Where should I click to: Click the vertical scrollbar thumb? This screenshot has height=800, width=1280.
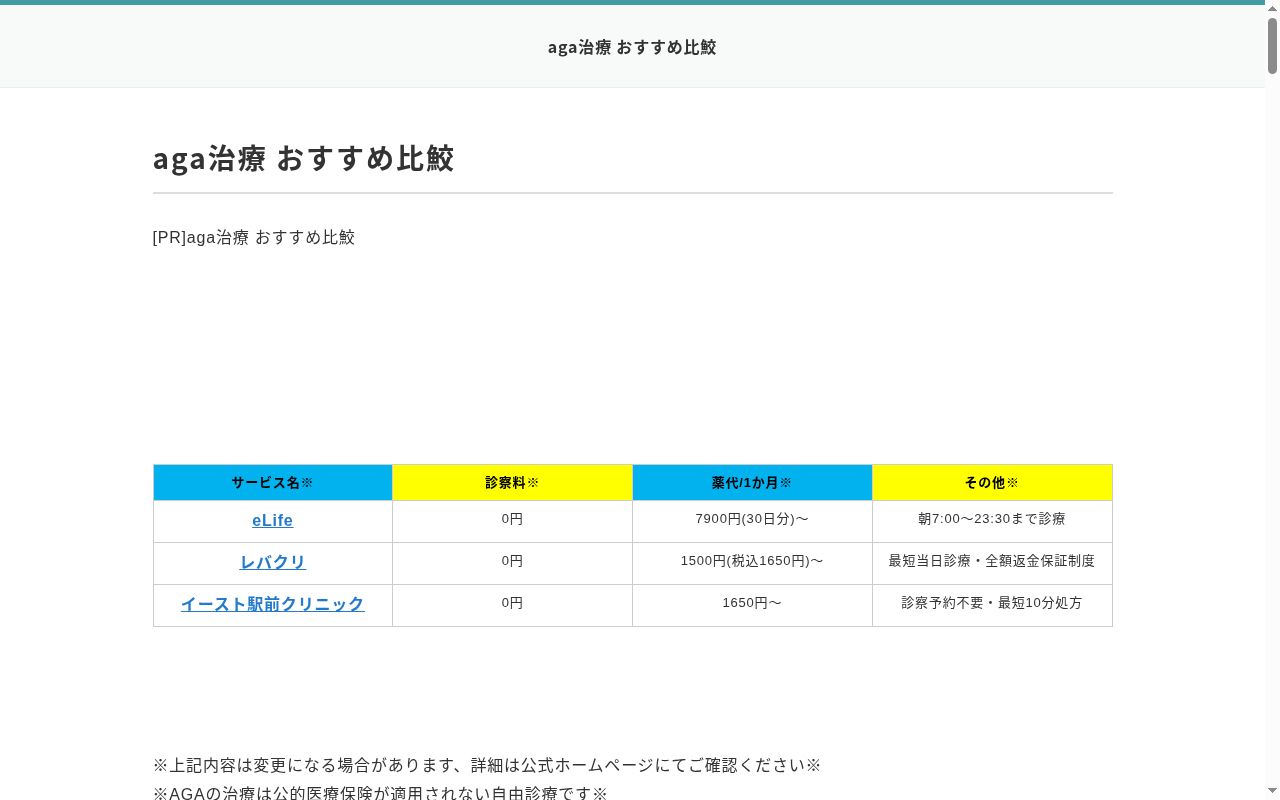[x=1272, y=46]
